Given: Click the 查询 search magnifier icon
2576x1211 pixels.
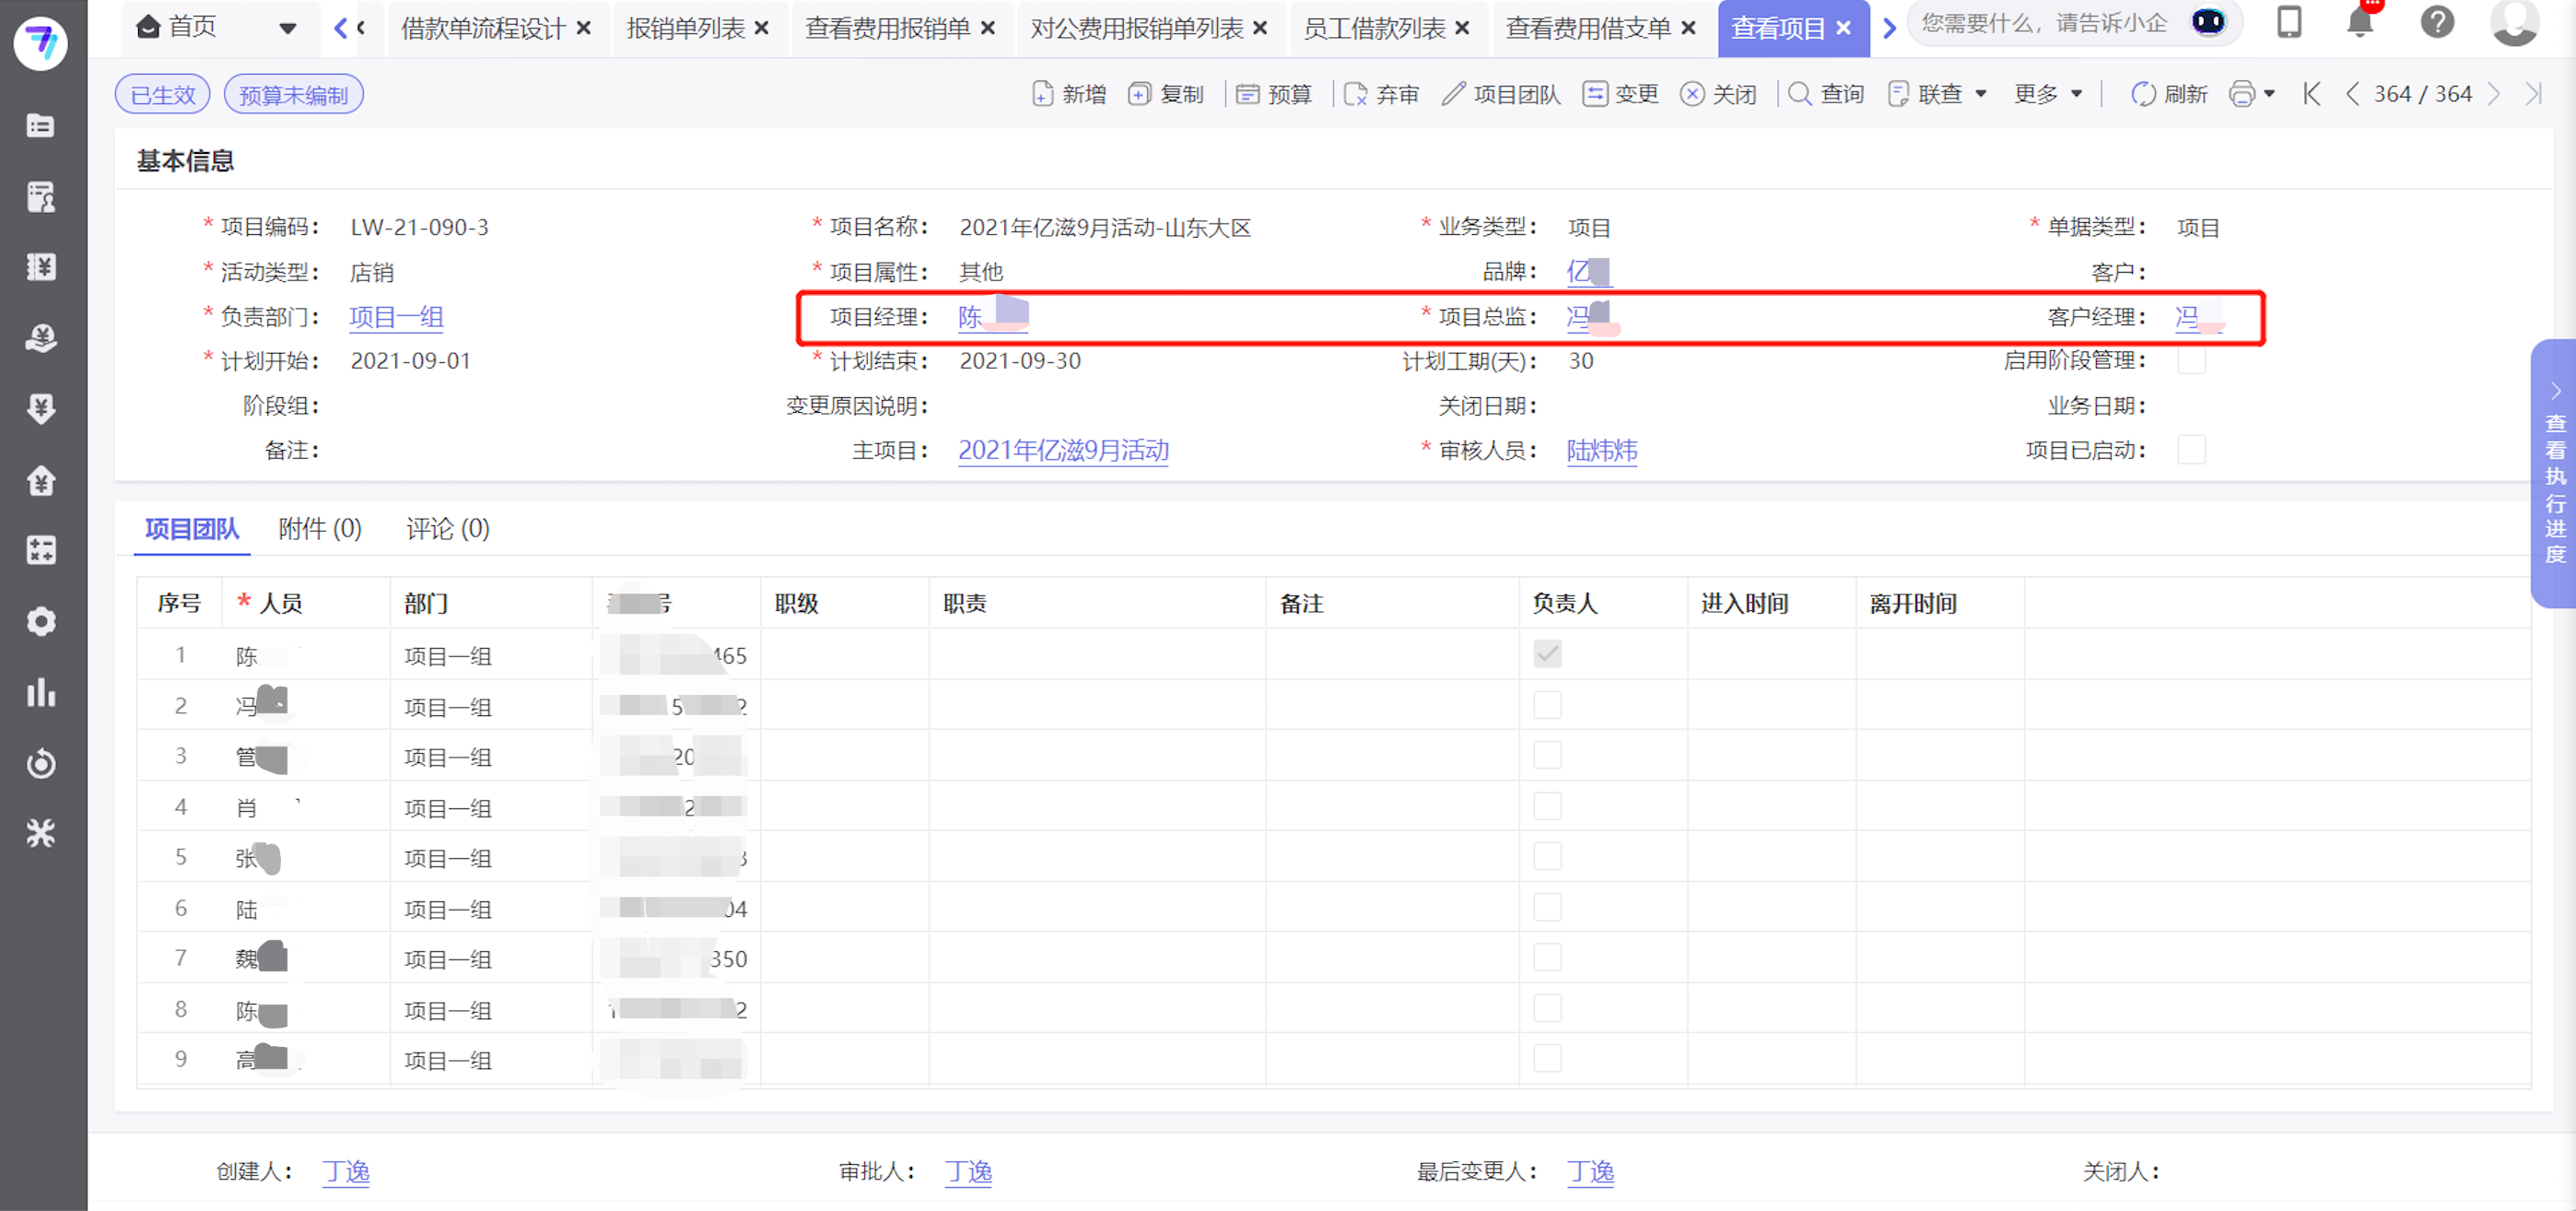Looking at the screenshot, I should [1799, 94].
